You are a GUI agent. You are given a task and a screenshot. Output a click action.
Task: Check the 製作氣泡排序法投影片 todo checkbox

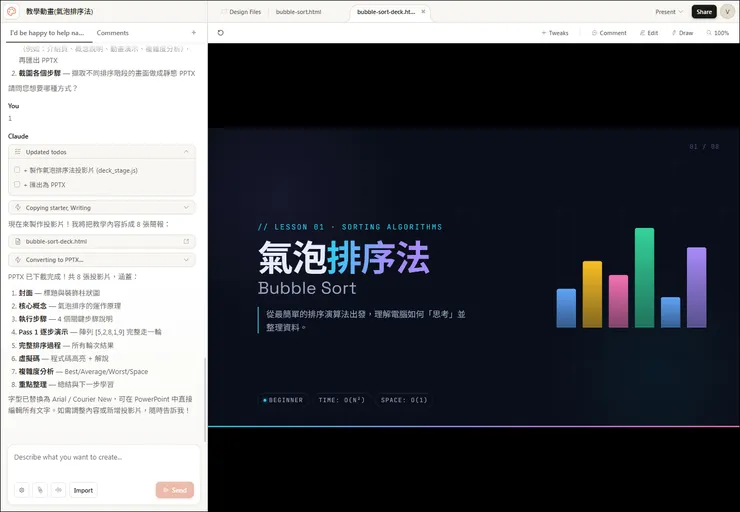(x=17, y=170)
